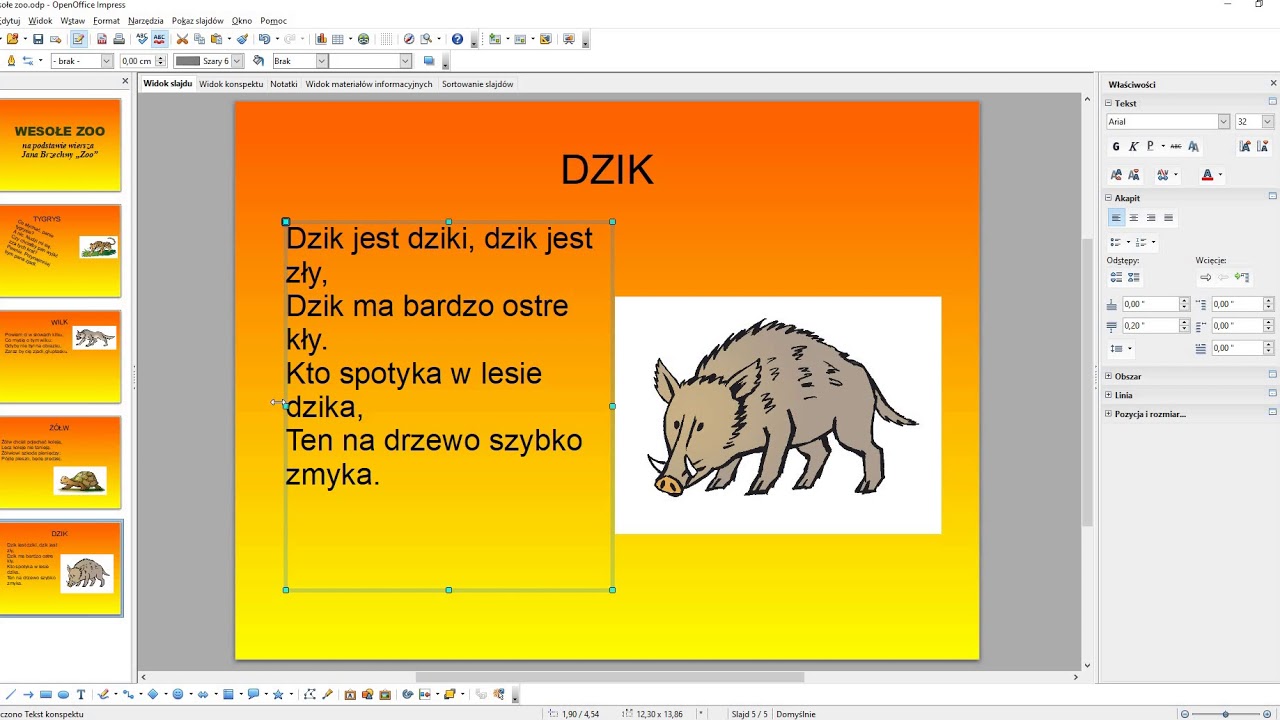Run spellcheck icon in toolbar
Screen dimensions: 1280x720
point(142,39)
